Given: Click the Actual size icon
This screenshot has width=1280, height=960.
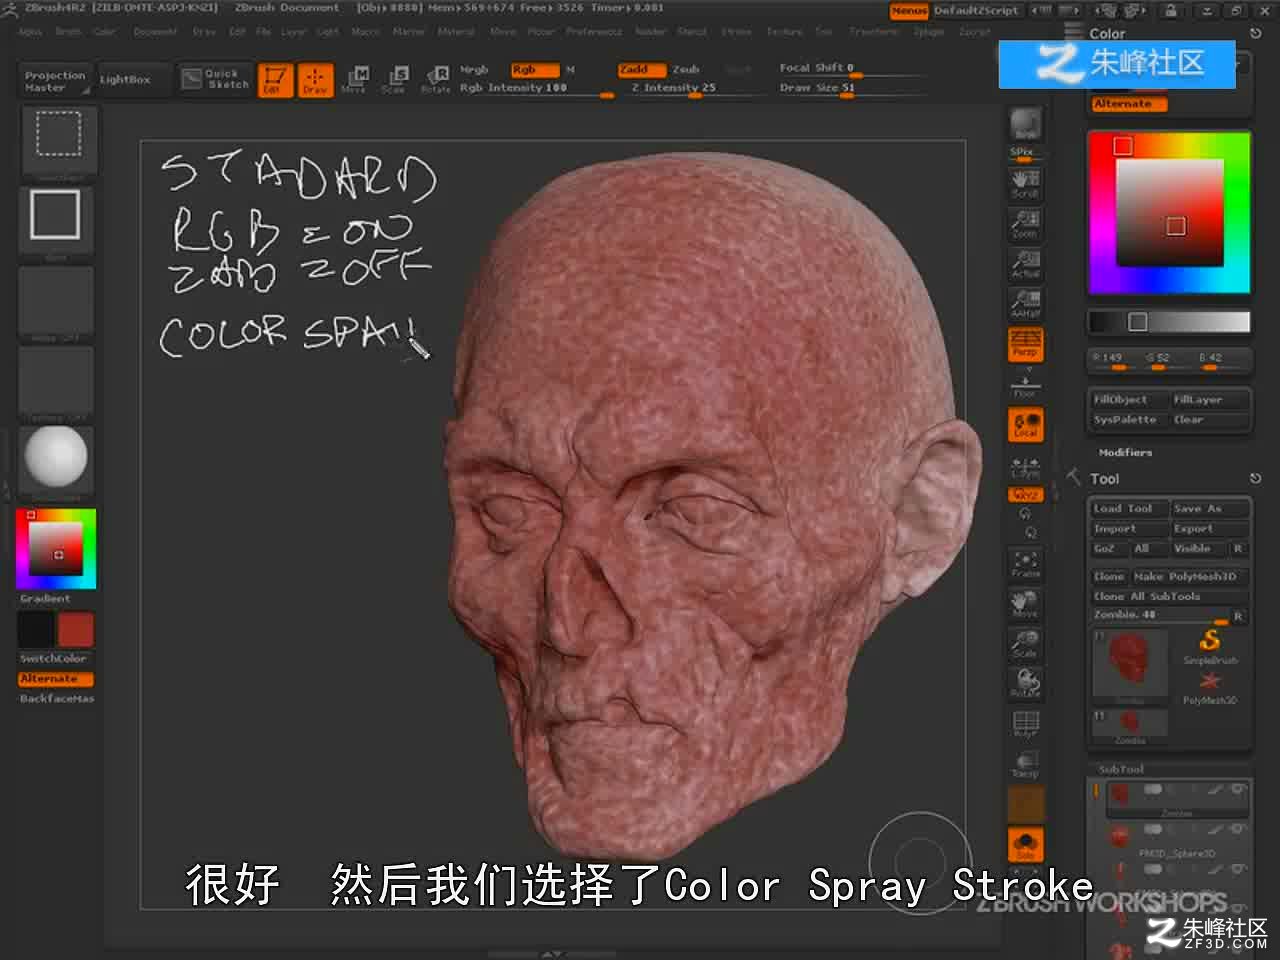Looking at the screenshot, I should point(1025,263).
